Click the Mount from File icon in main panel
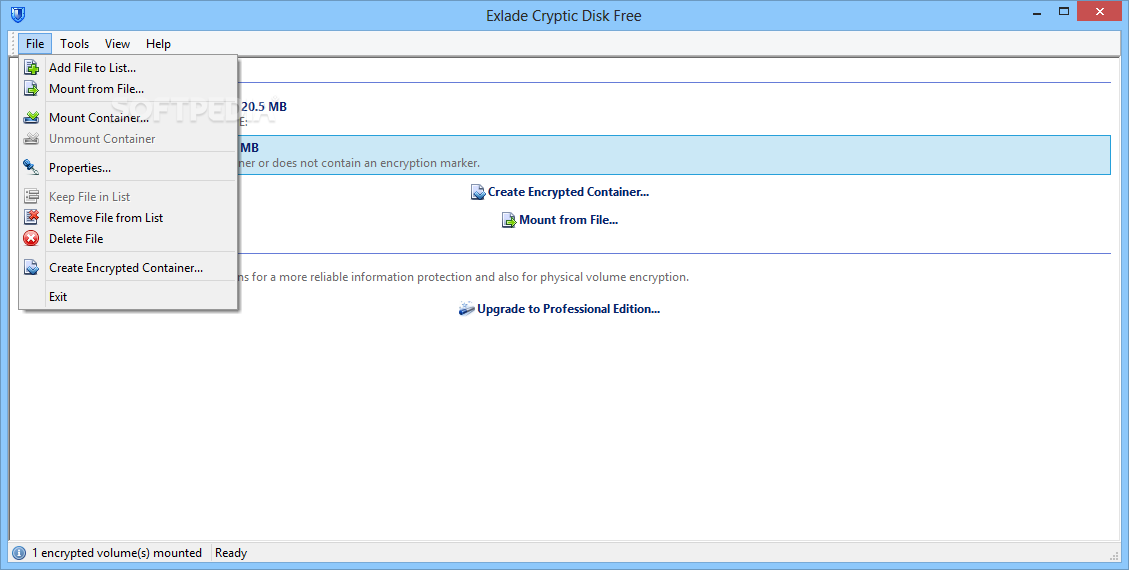Viewport: 1129px width, 570px height. click(509, 220)
